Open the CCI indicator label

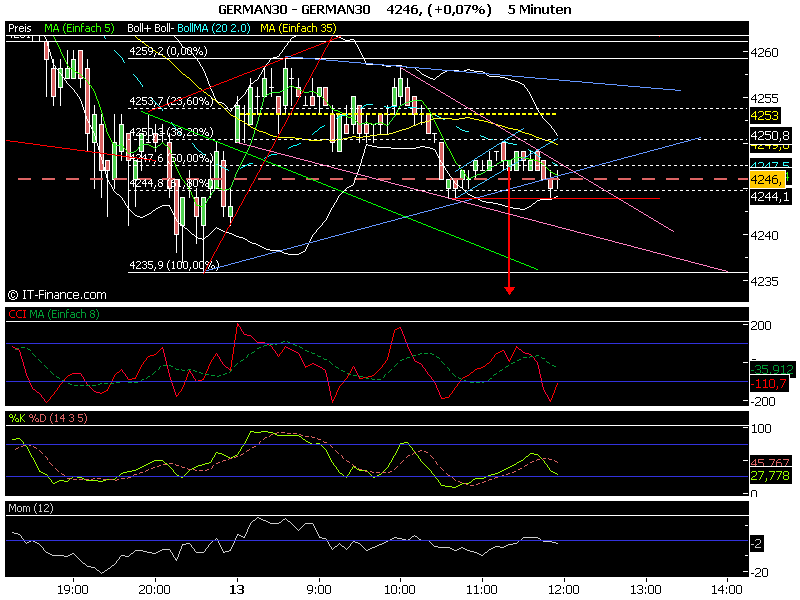tap(17, 314)
